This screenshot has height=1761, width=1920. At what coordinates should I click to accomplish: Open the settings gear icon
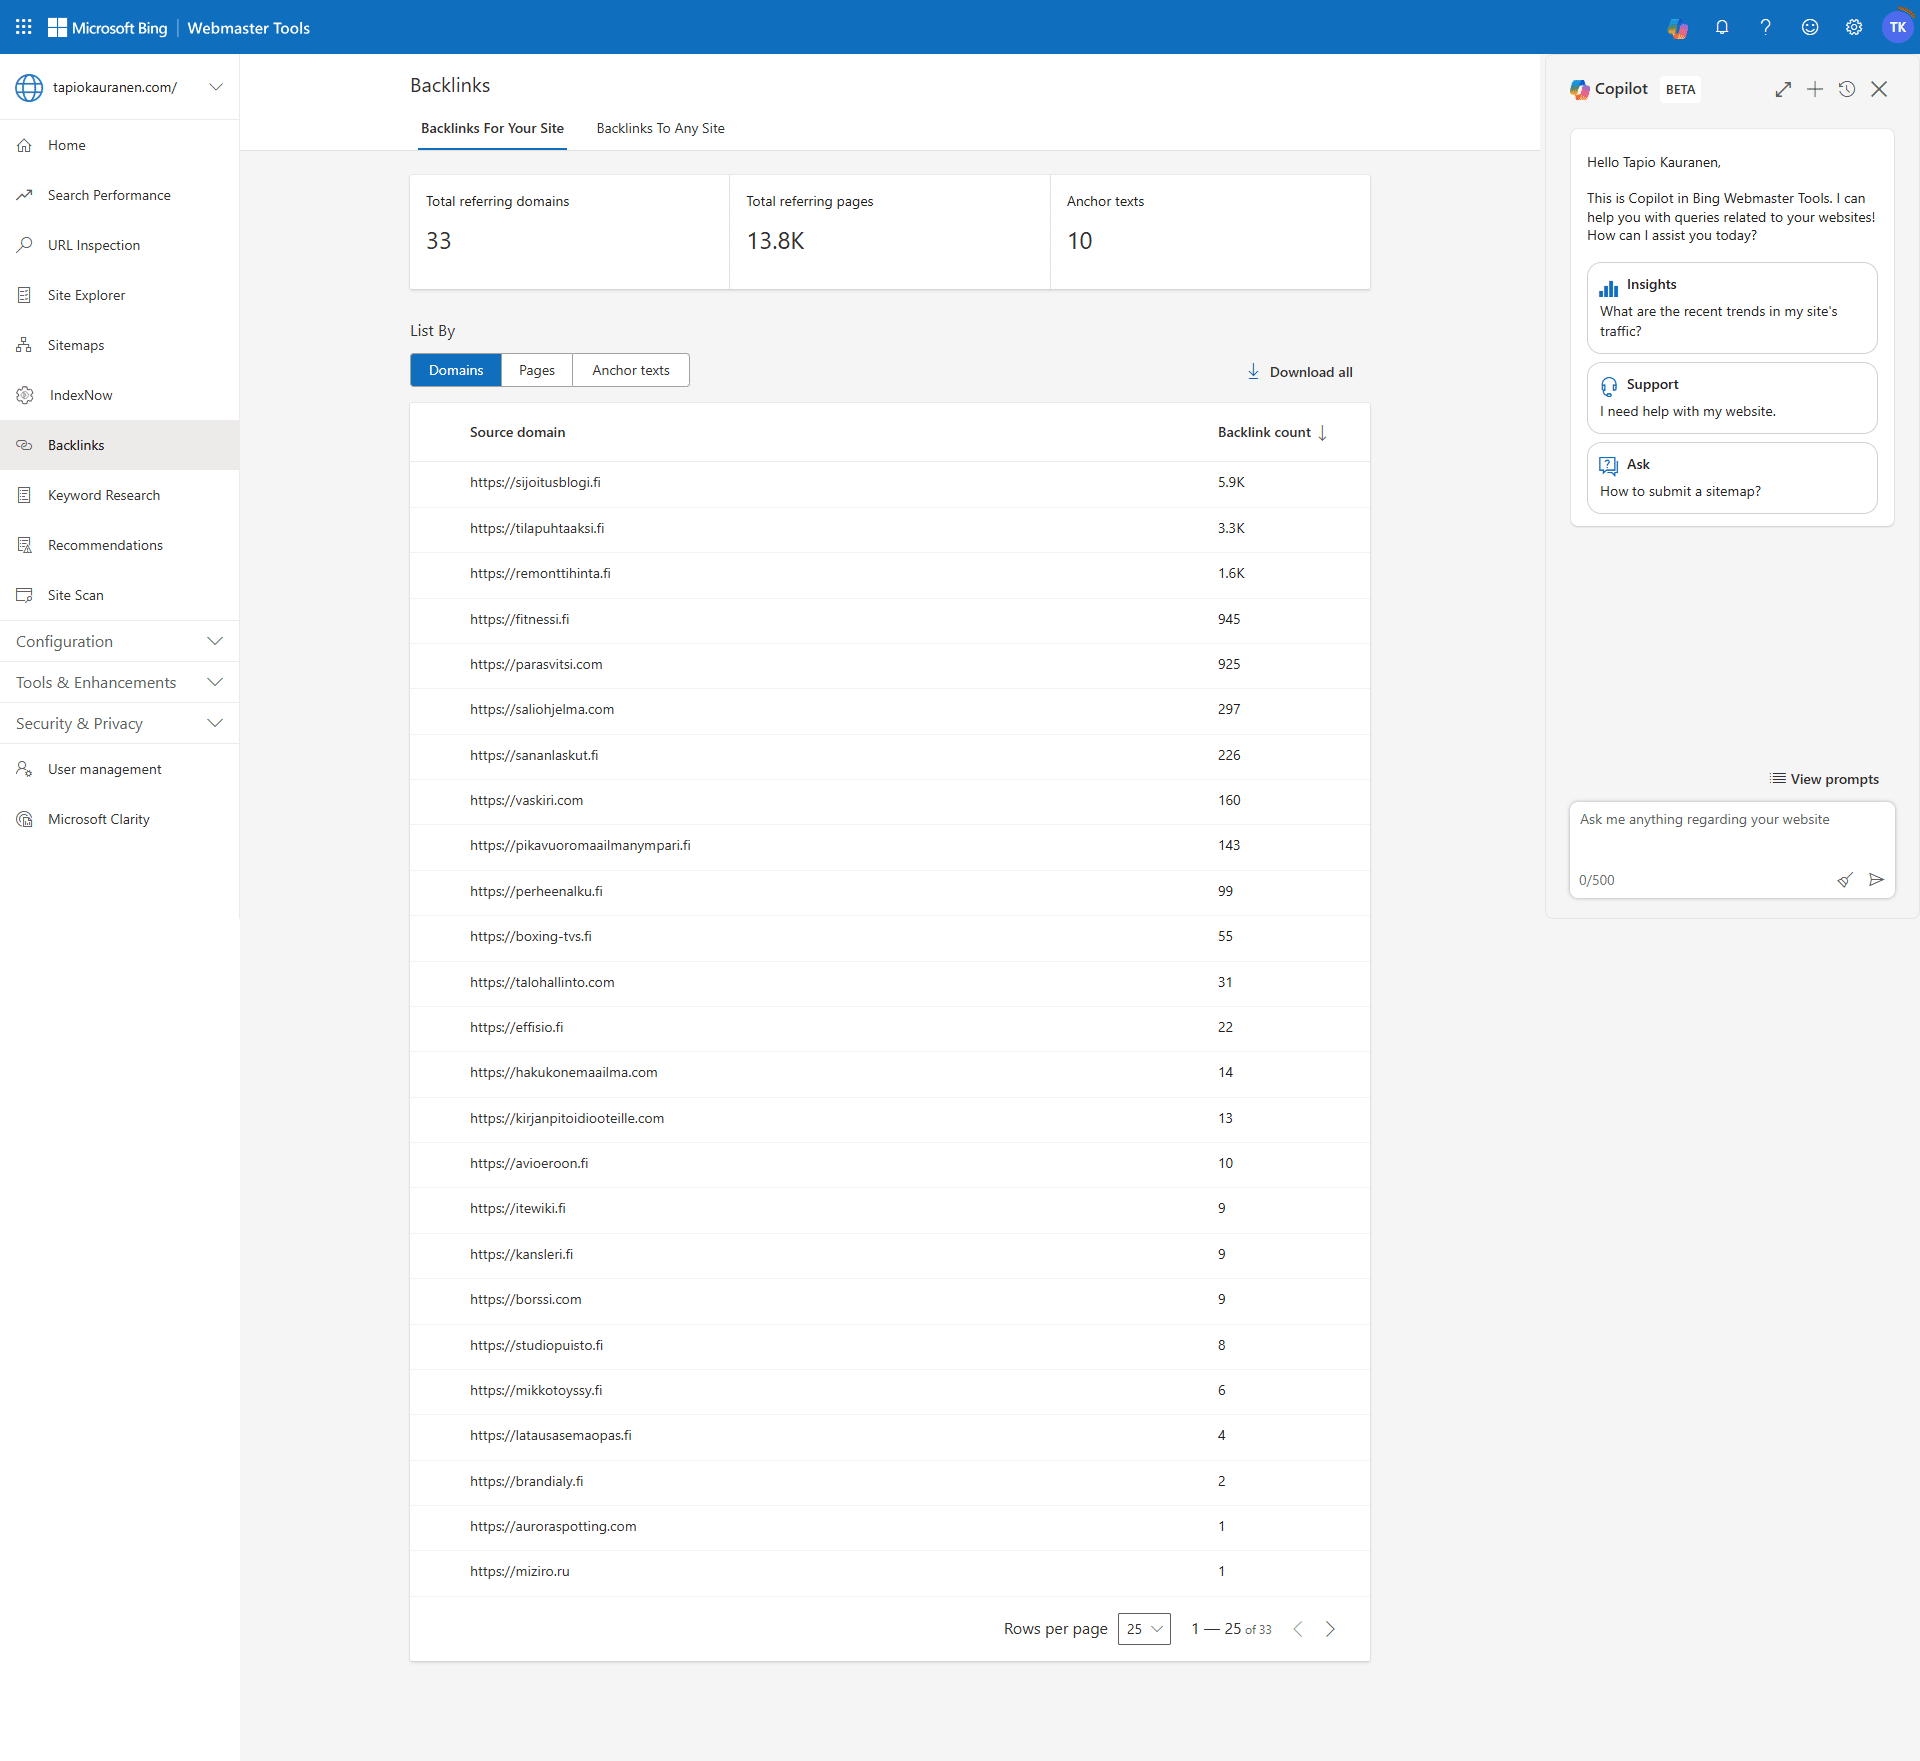(x=1854, y=27)
